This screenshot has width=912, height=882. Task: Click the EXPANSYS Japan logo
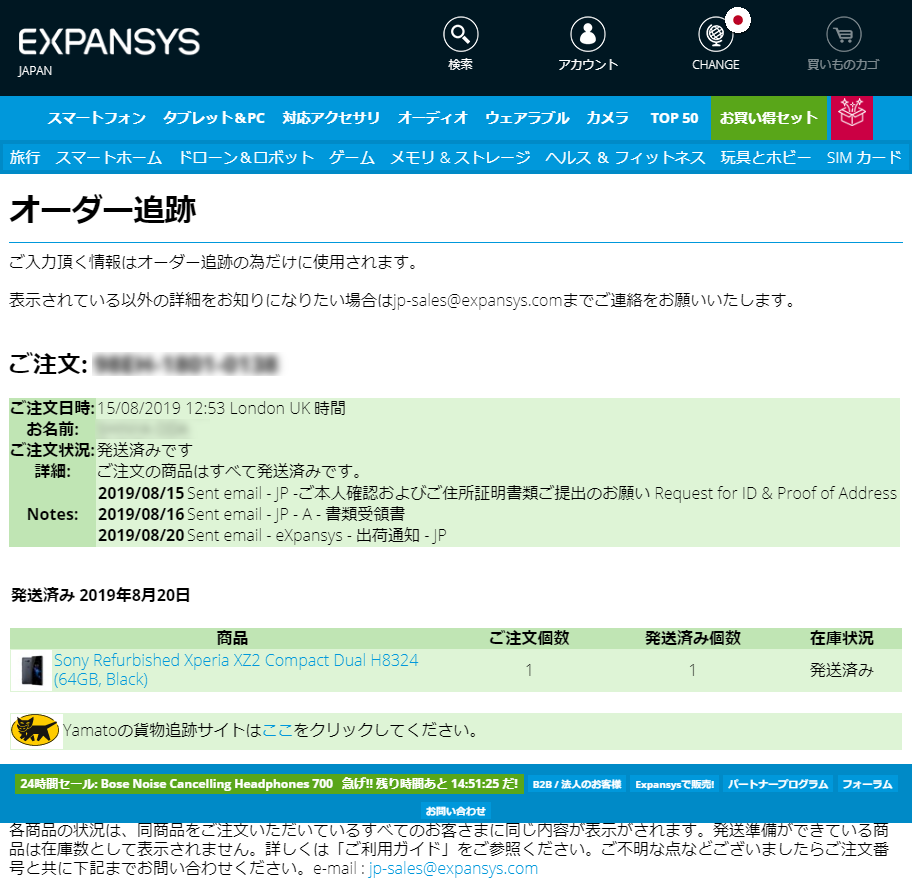point(109,51)
